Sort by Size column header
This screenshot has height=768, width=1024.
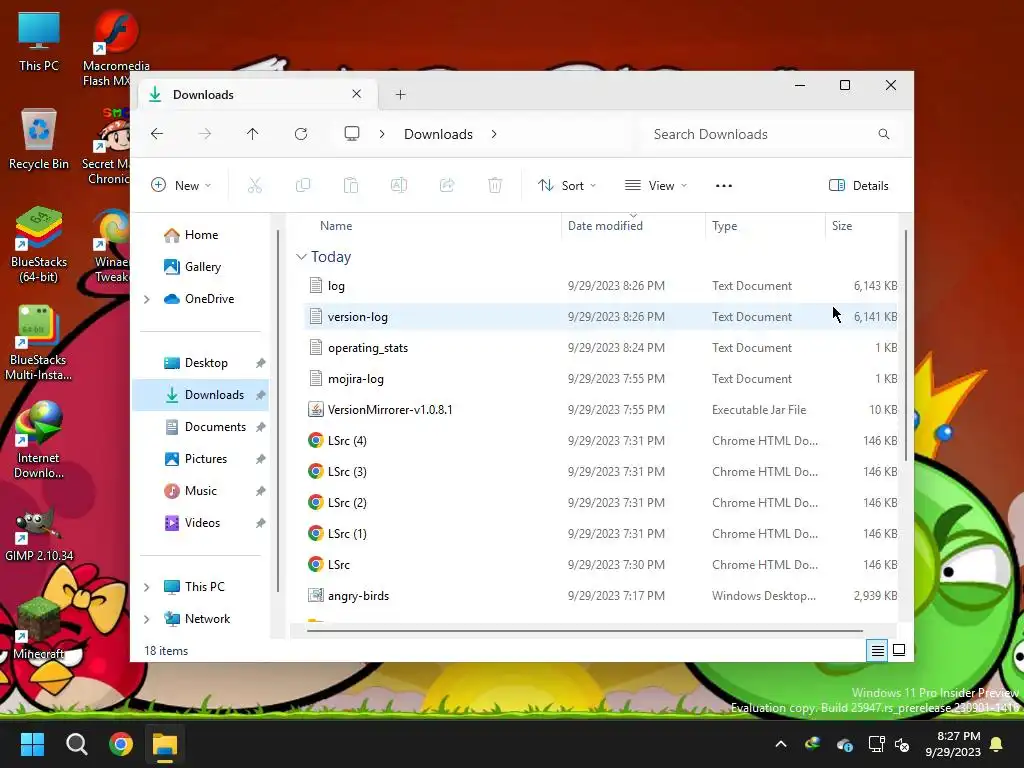[842, 226]
